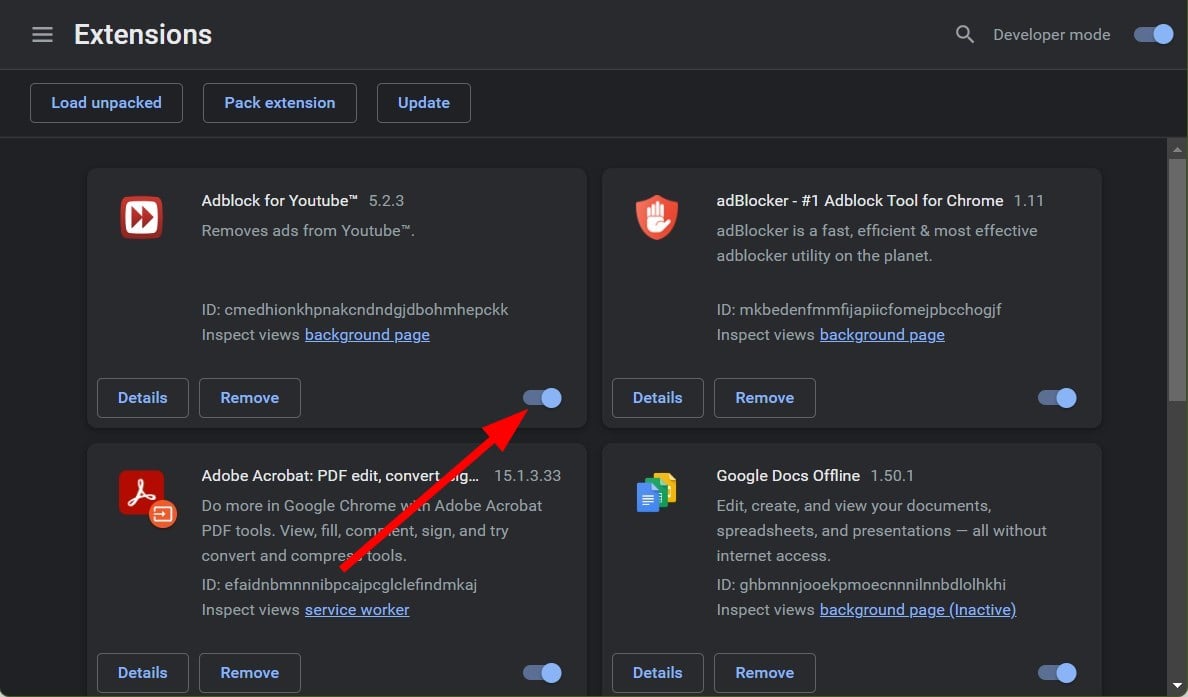Disable the Adobe Acrobat extension toggle
The width and height of the screenshot is (1188, 697).
coord(542,673)
